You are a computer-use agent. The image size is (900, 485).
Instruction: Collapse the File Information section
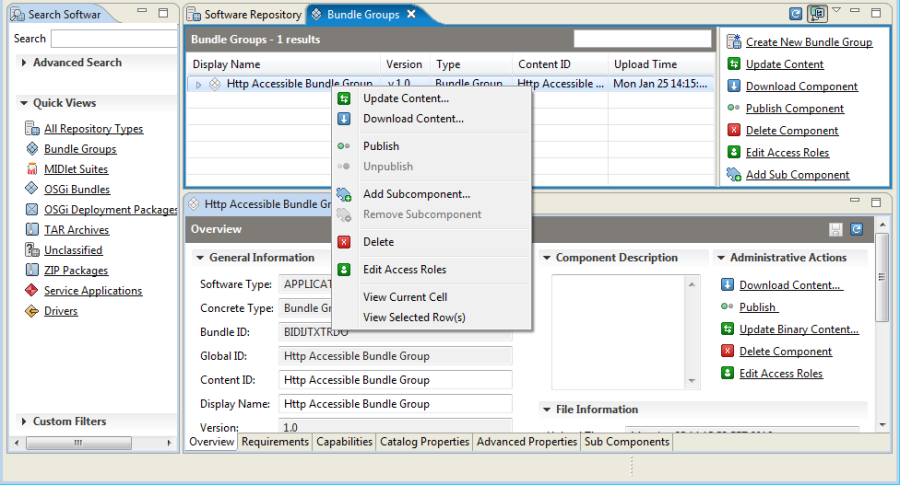(546, 409)
